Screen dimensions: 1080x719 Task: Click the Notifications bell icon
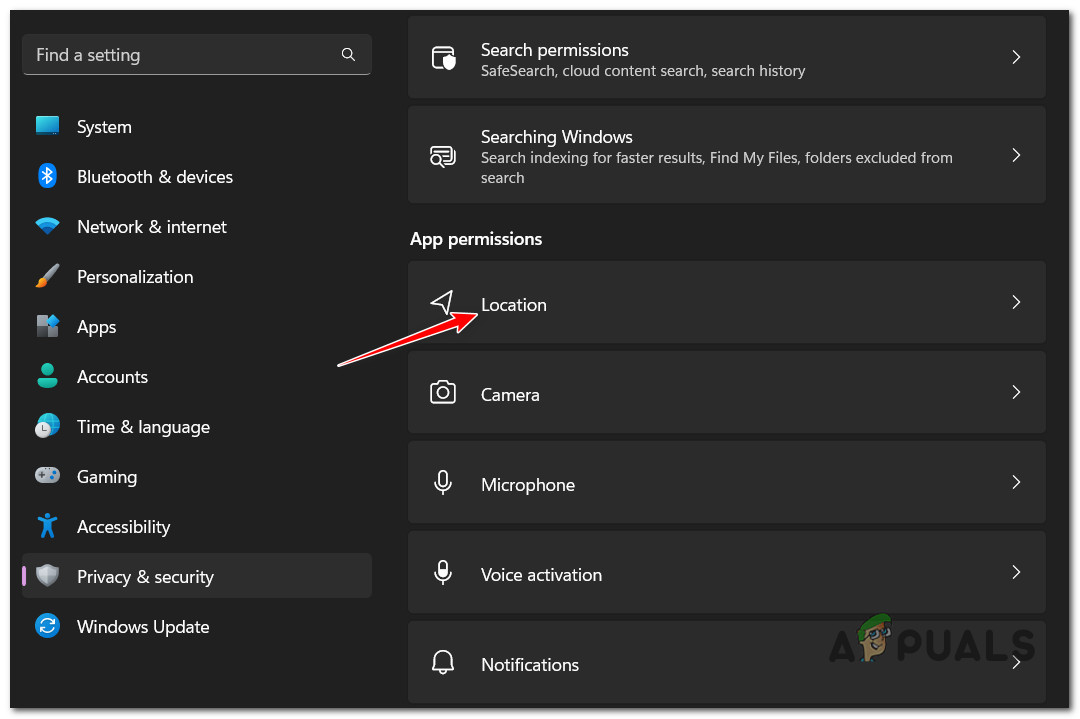(x=443, y=663)
